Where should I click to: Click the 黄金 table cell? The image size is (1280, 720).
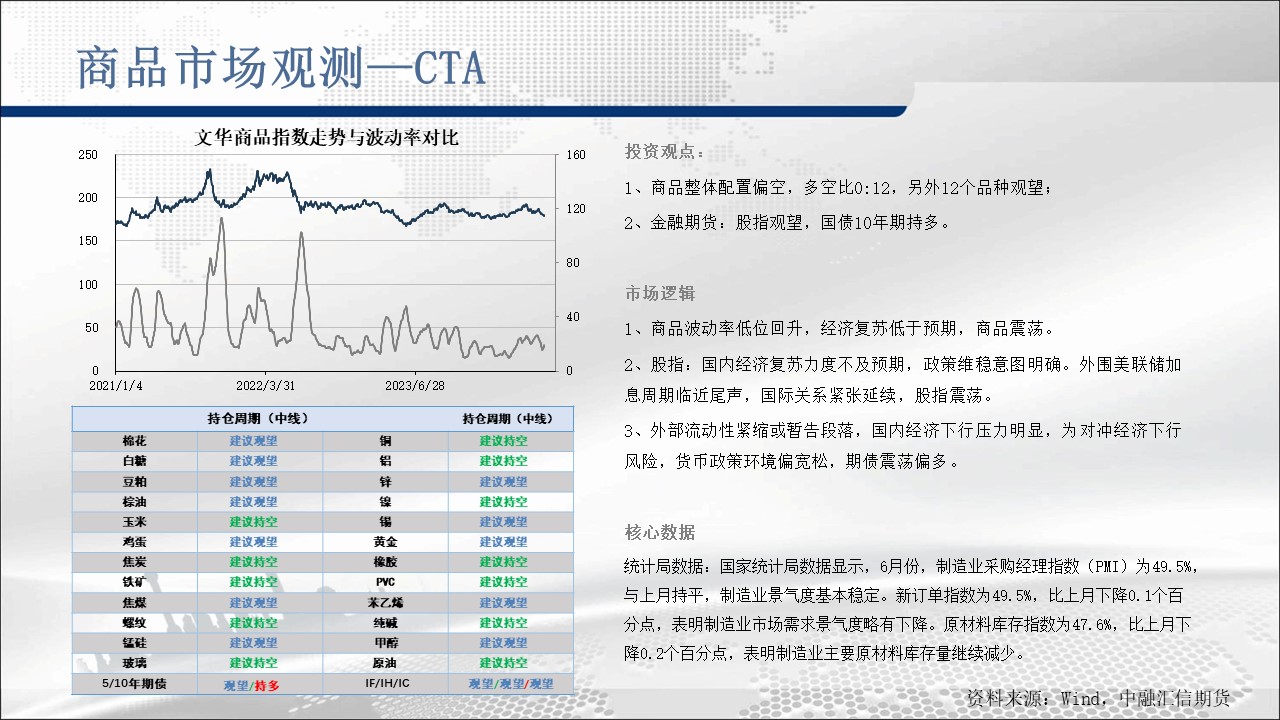385,541
